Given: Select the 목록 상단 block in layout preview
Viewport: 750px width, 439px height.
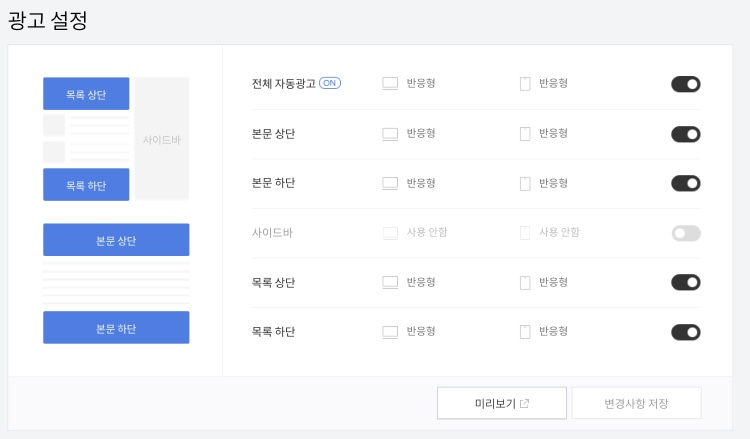Looking at the screenshot, I should (x=86, y=94).
